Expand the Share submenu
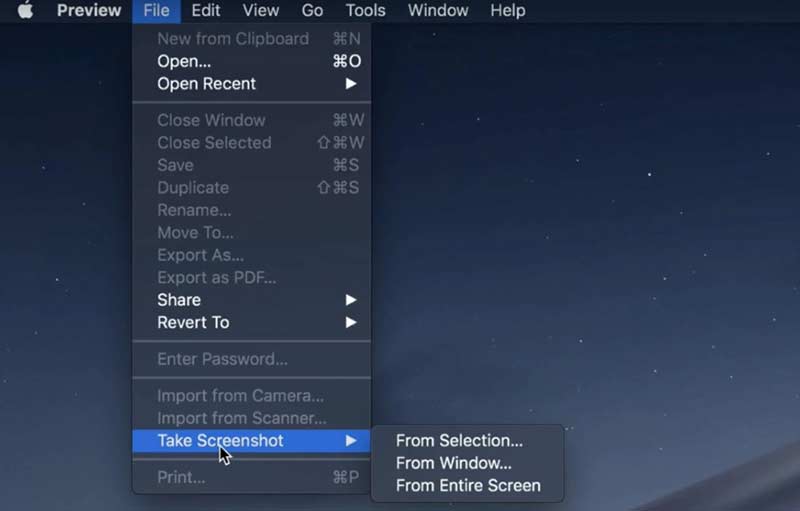 coord(179,300)
